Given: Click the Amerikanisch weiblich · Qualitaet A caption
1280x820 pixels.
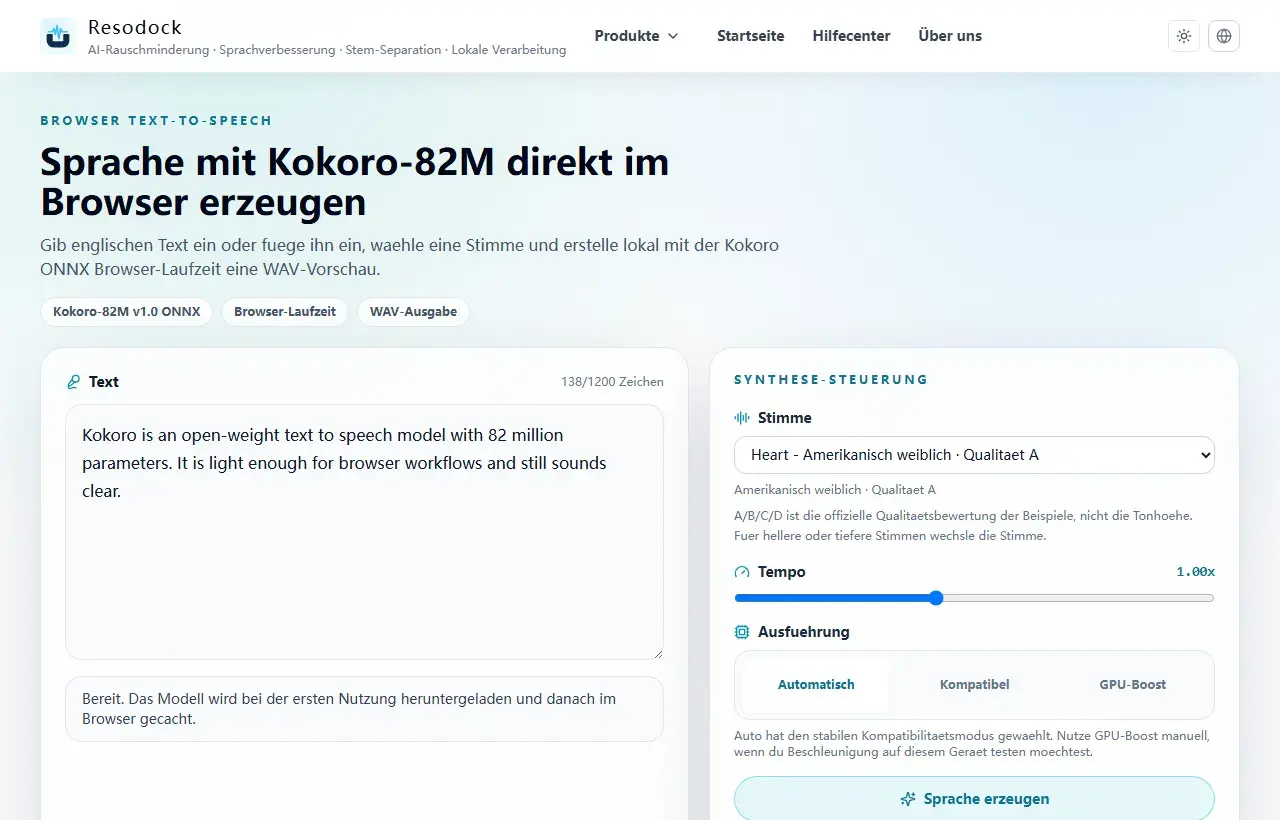Looking at the screenshot, I should click(x=835, y=490).
